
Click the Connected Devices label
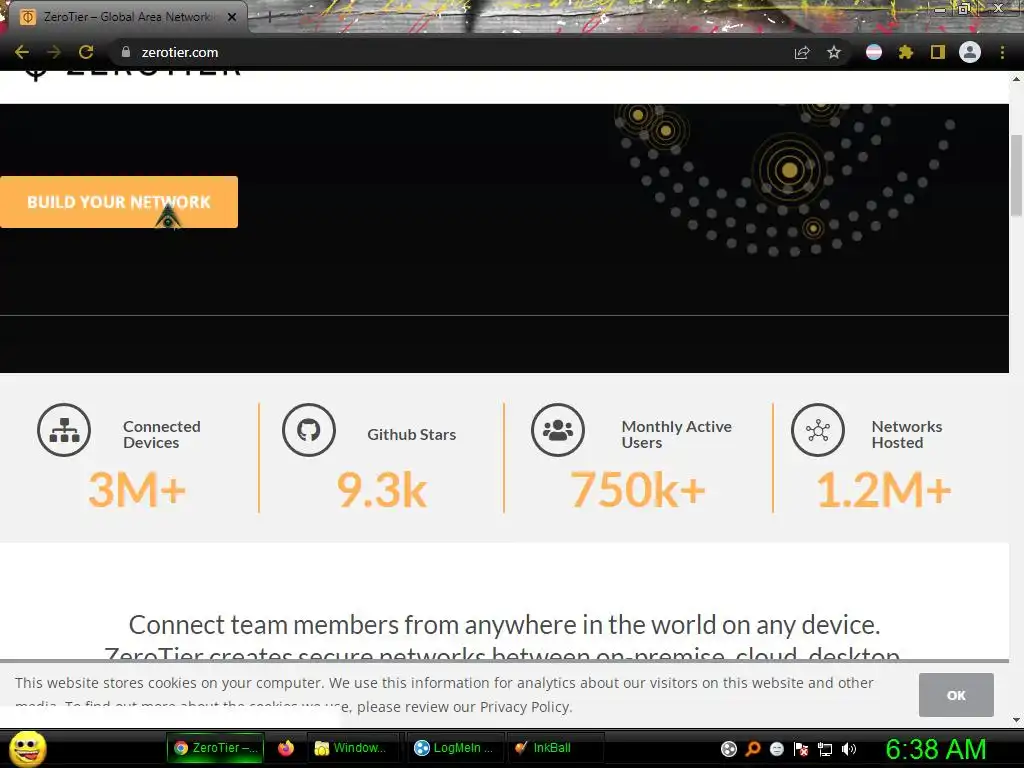(x=162, y=434)
